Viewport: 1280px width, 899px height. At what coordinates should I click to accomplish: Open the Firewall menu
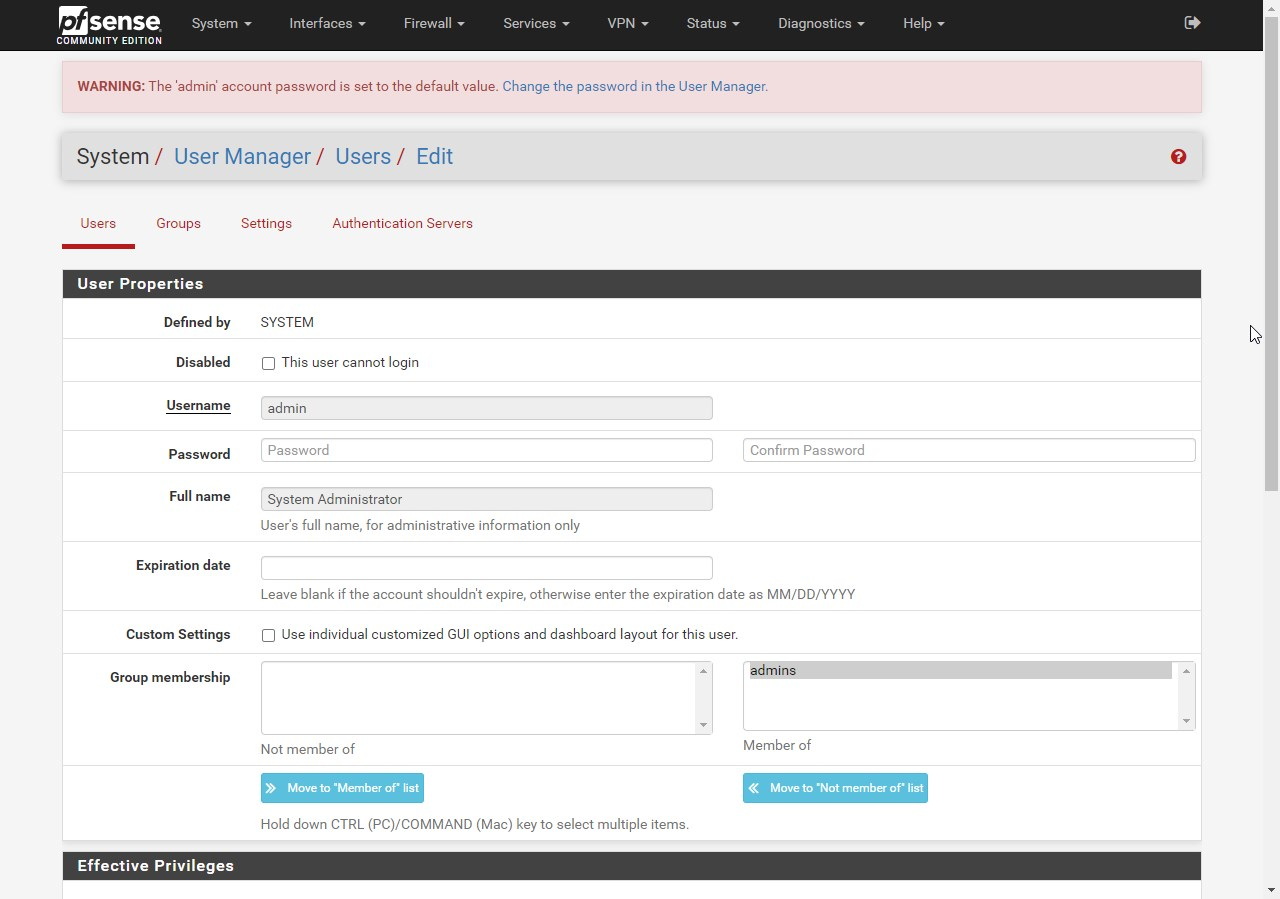[434, 23]
